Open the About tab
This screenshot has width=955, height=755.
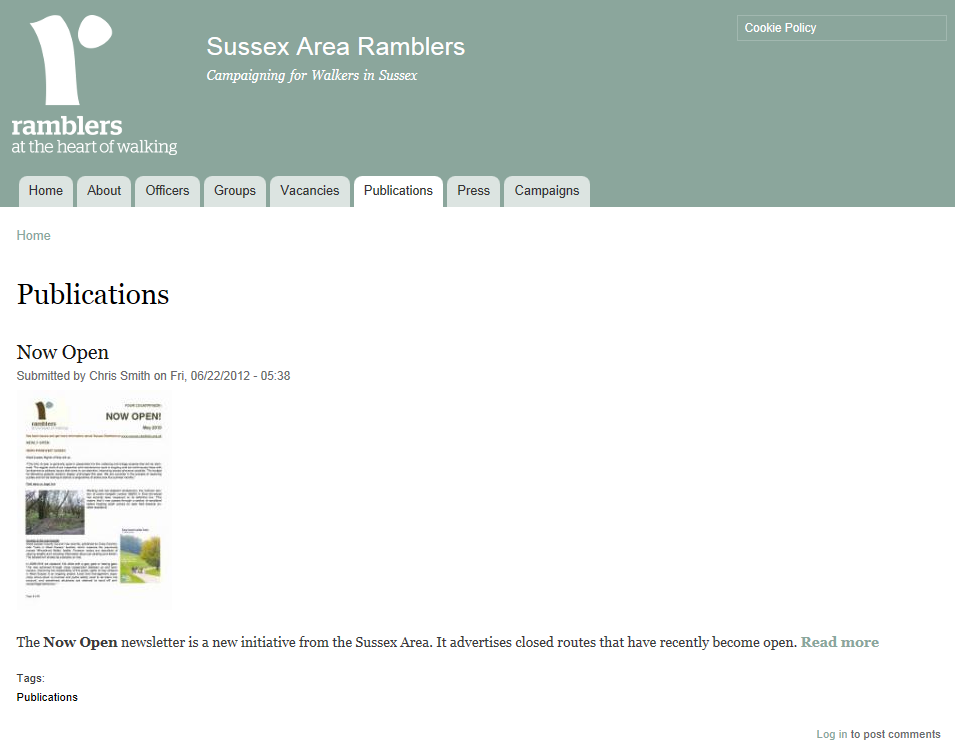tap(104, 191)
